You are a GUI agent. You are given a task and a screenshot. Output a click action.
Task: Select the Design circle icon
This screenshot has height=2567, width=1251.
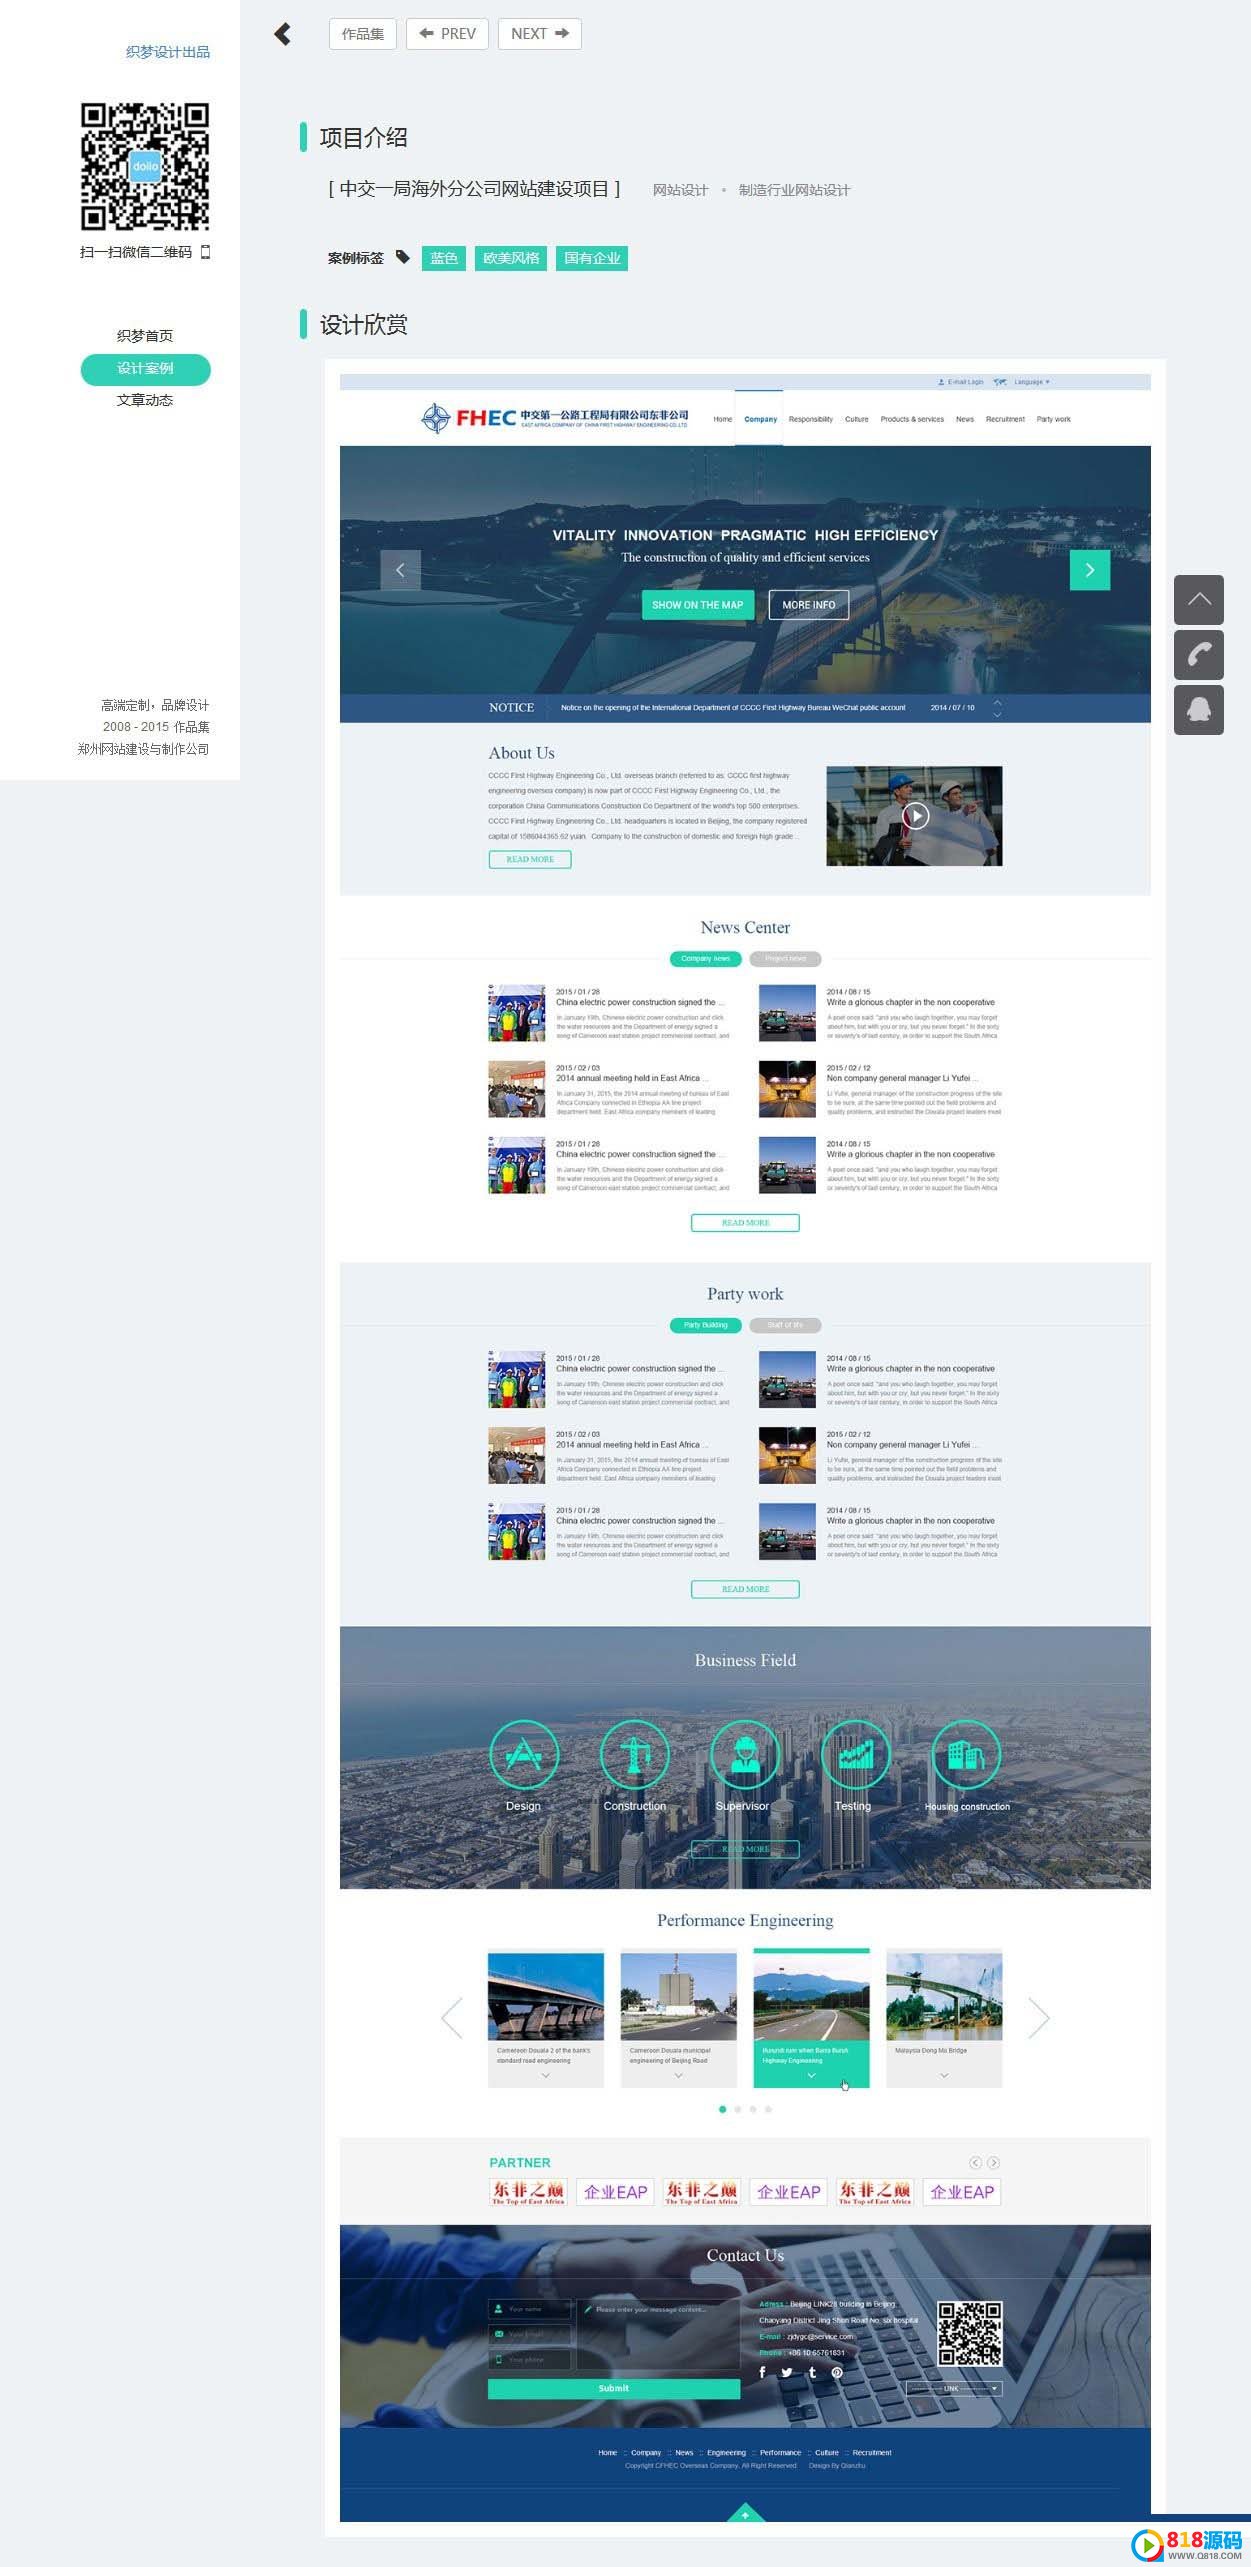(524, 1754)
